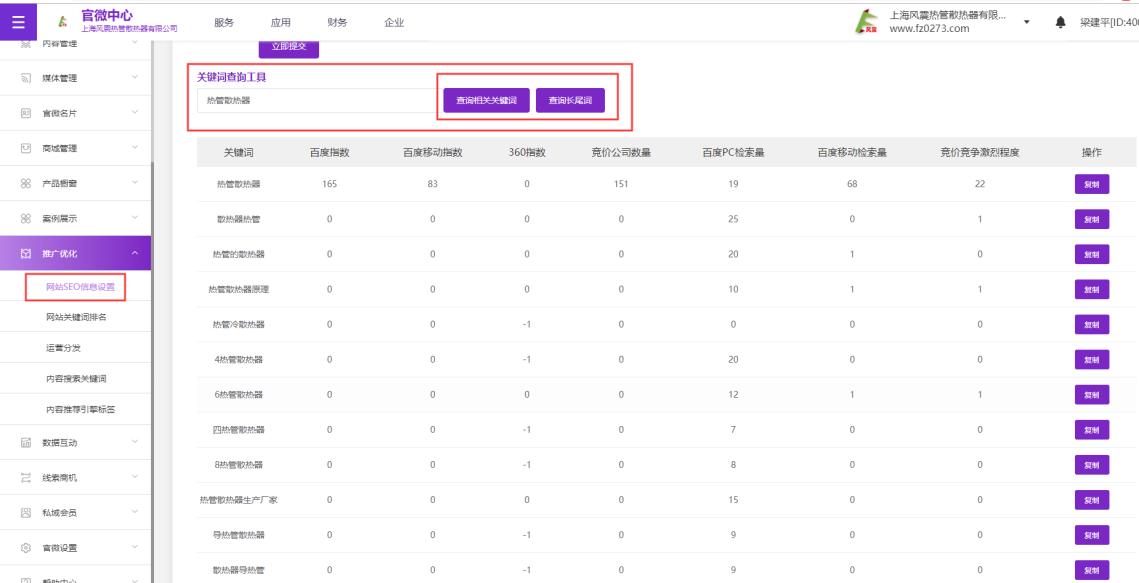The height and width of the screenshot is (583, 1139).
Task: Expand the 线索商机 sidebar section
Action: pyautogui.click(x=134, y=477)
